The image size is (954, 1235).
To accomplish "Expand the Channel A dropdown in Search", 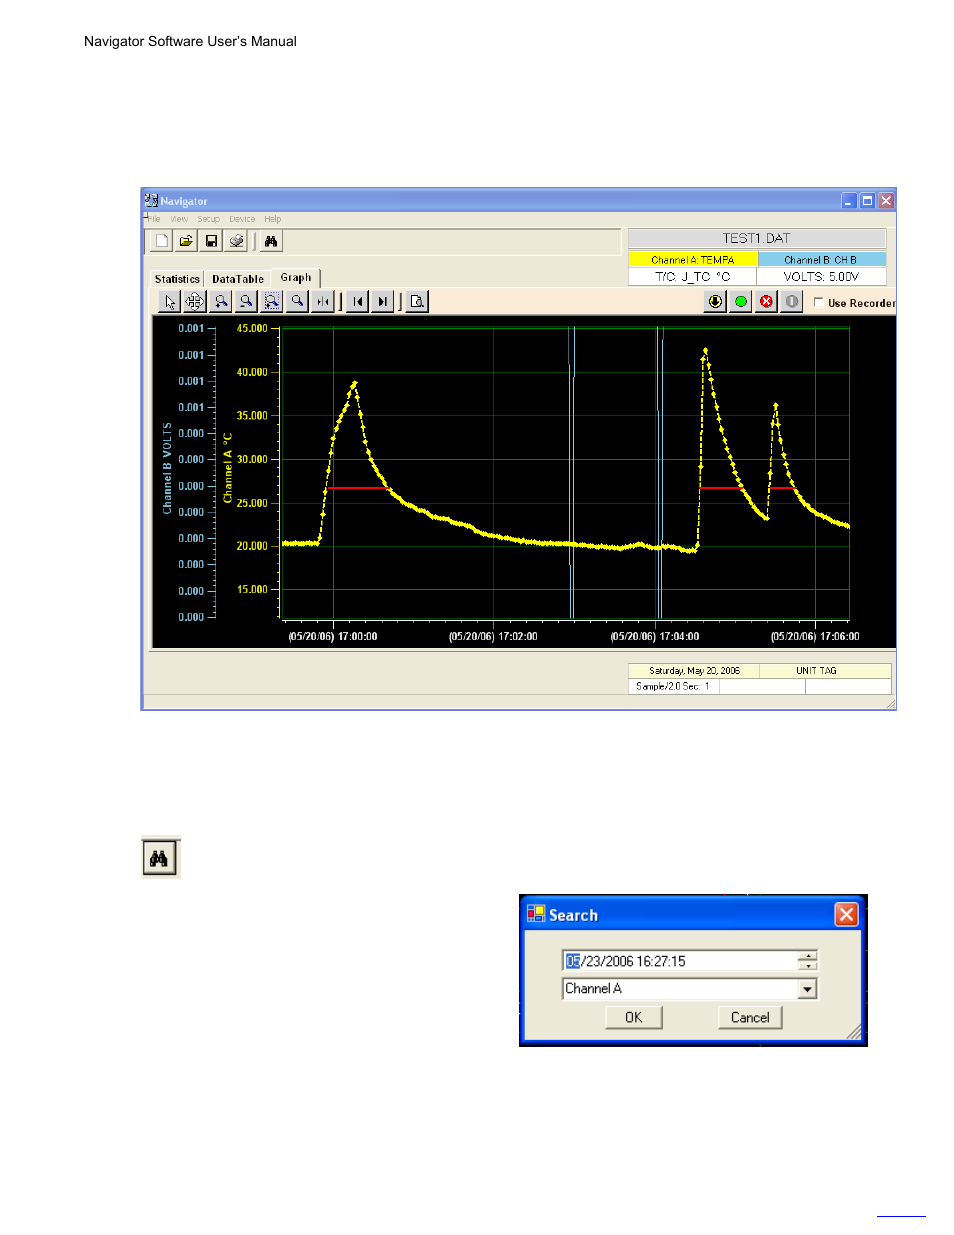I will [808, 989].
